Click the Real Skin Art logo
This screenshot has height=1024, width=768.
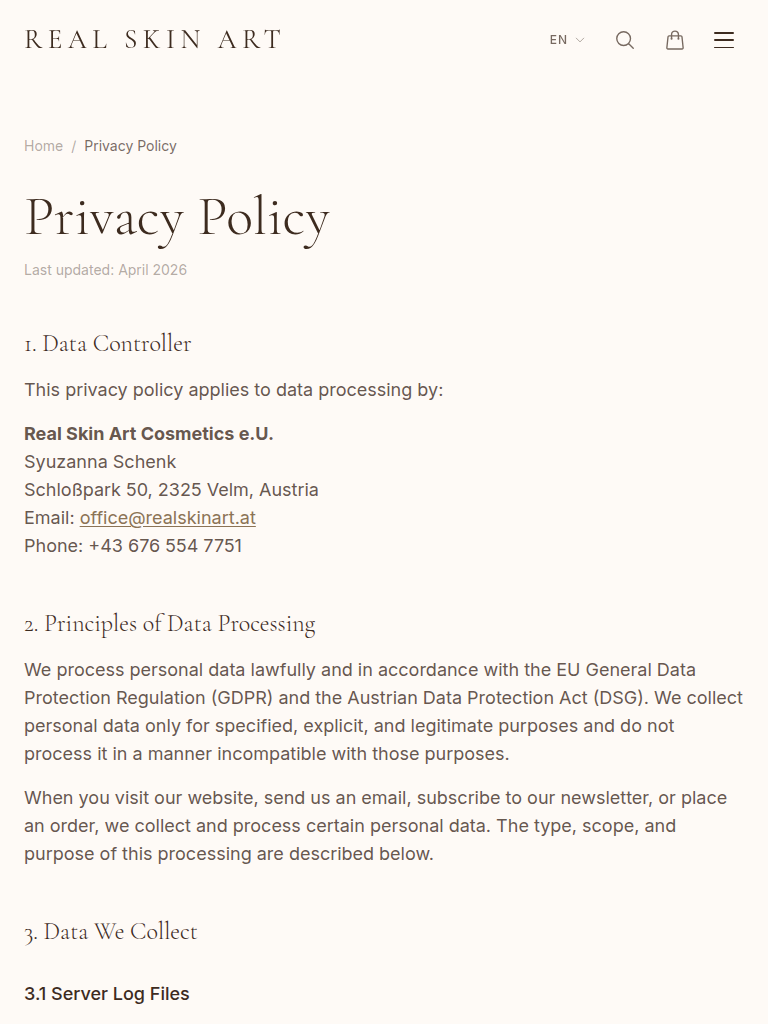153,40
